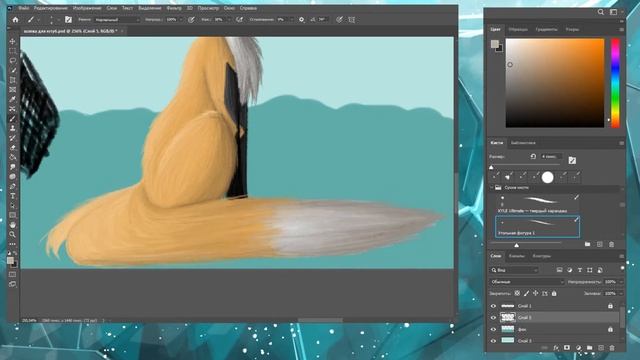This screenshot has width=640, height=360.
Task: Select the Pen tool
Action: pos(13,186)
